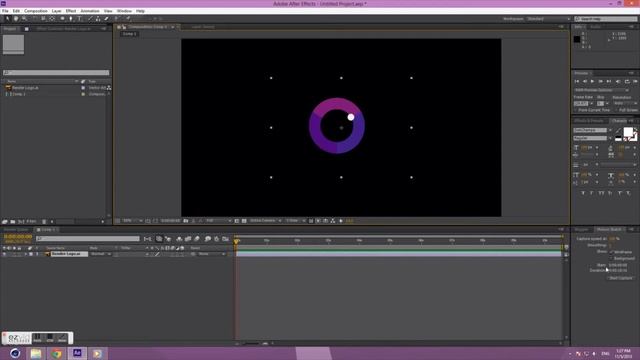
Task: Toggle Transparency Grid in viewer
Action: click(x=244, y=221)
